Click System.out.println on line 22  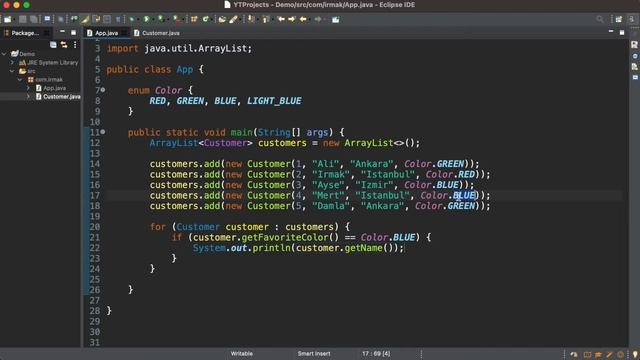click(x=242, y=248)
